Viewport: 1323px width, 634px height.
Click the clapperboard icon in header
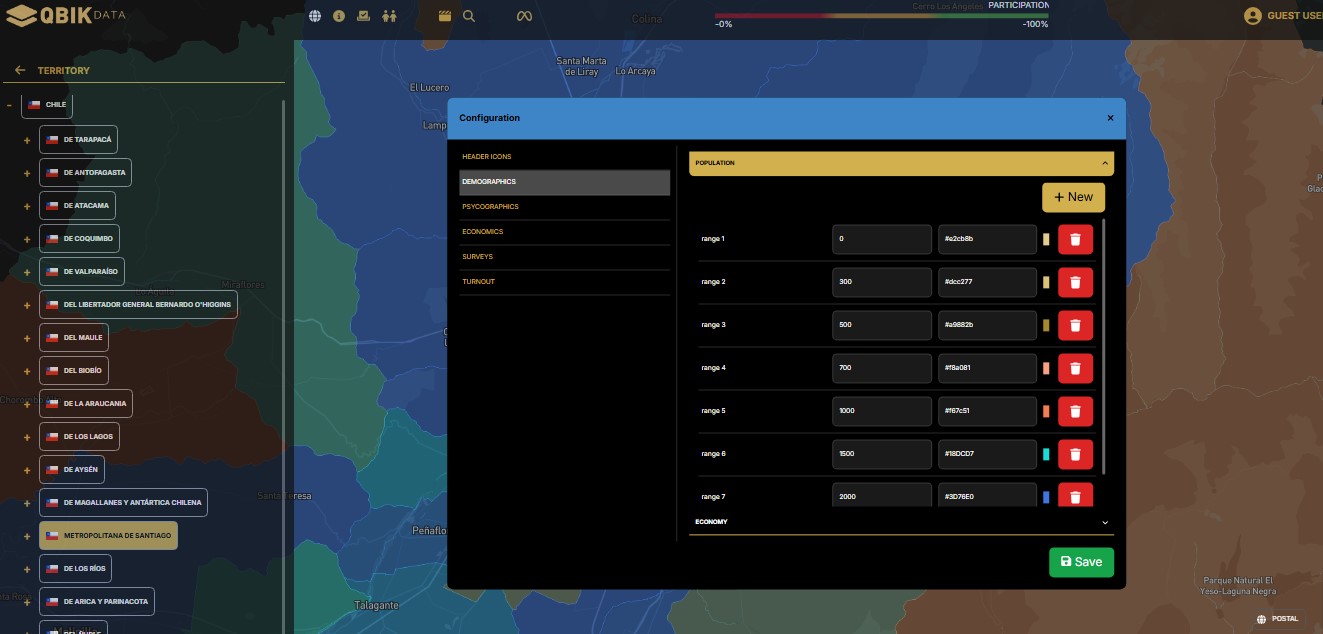point(445,16)
